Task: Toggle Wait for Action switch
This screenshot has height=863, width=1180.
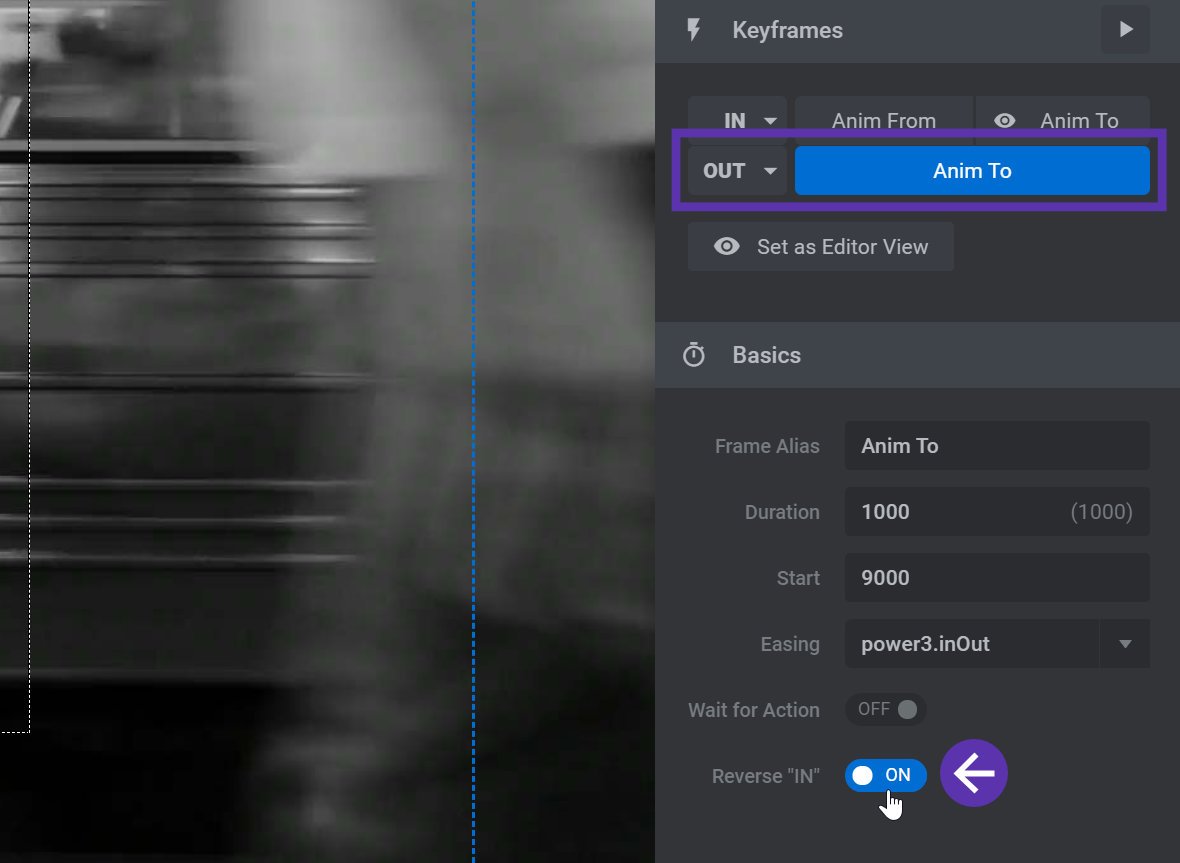Action: click(x=886, y=710)
